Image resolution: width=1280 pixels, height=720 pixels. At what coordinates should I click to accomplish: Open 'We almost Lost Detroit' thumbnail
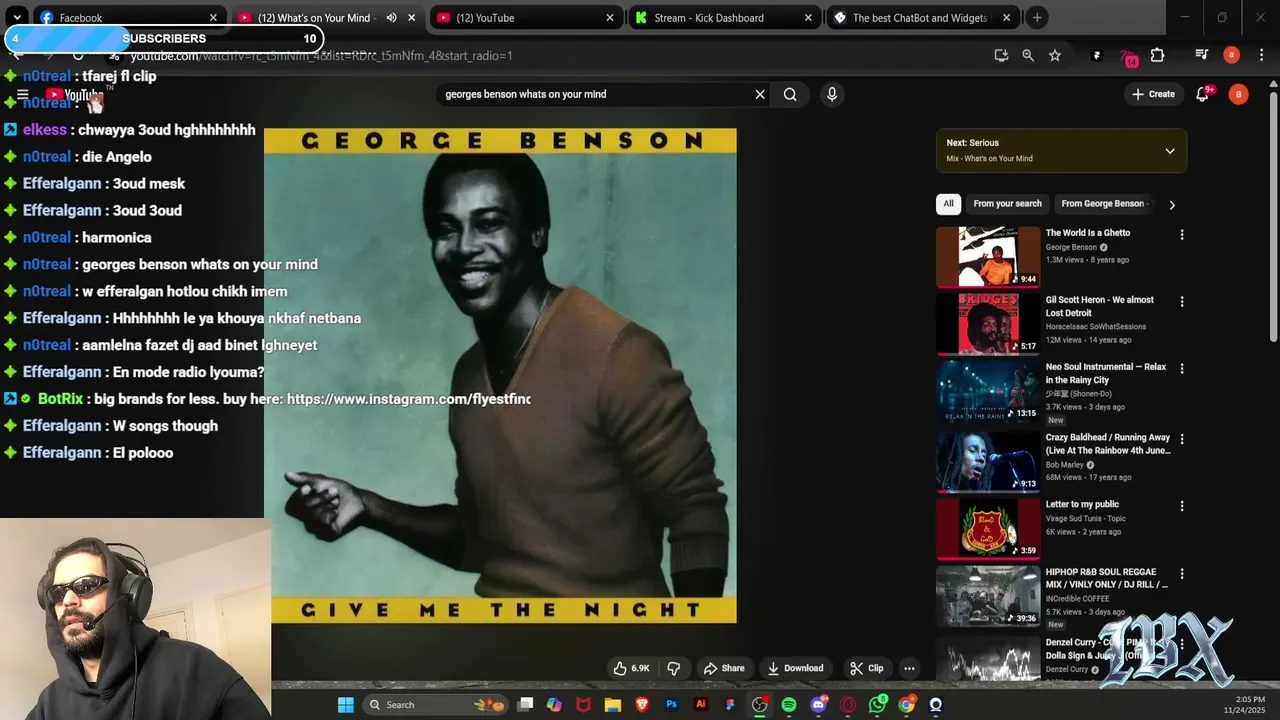pos(988,323)
